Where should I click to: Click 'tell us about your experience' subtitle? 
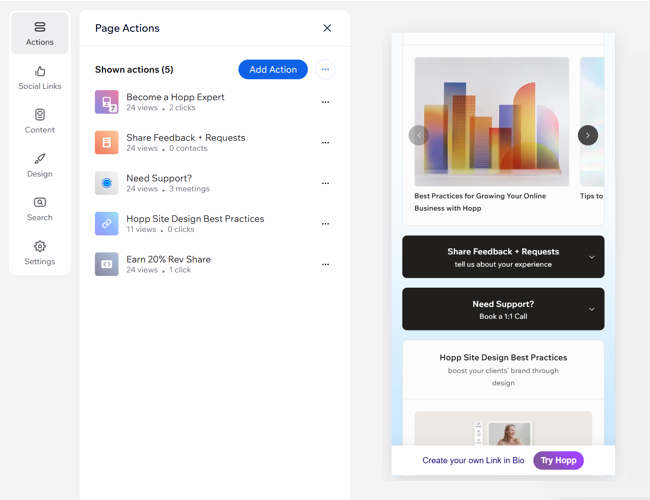point(503,264)
